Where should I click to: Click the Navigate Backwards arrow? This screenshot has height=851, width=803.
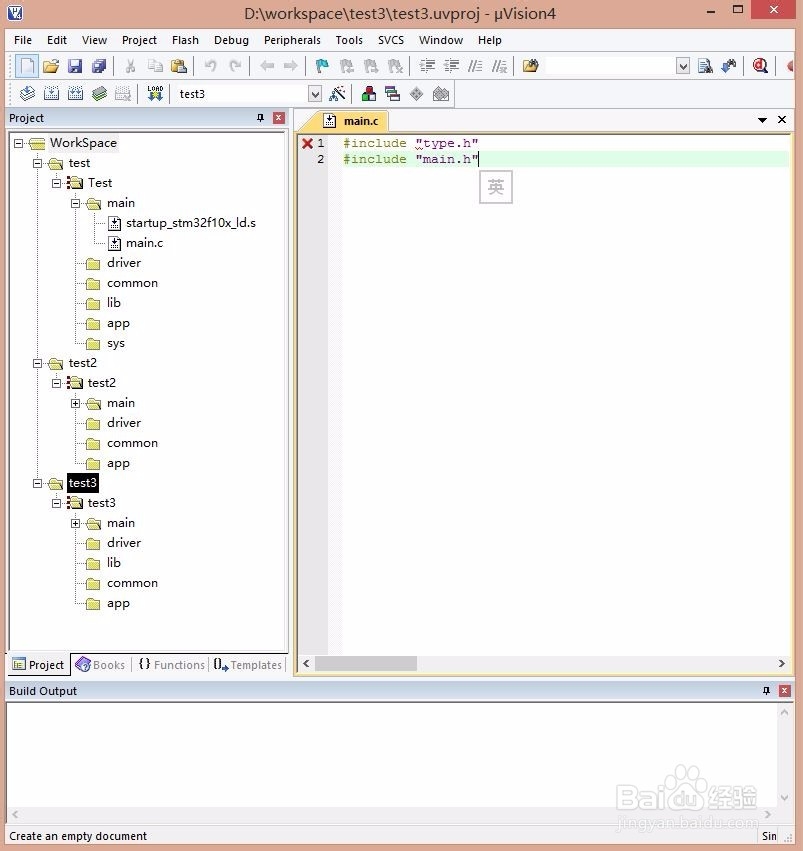click(266, 66)
